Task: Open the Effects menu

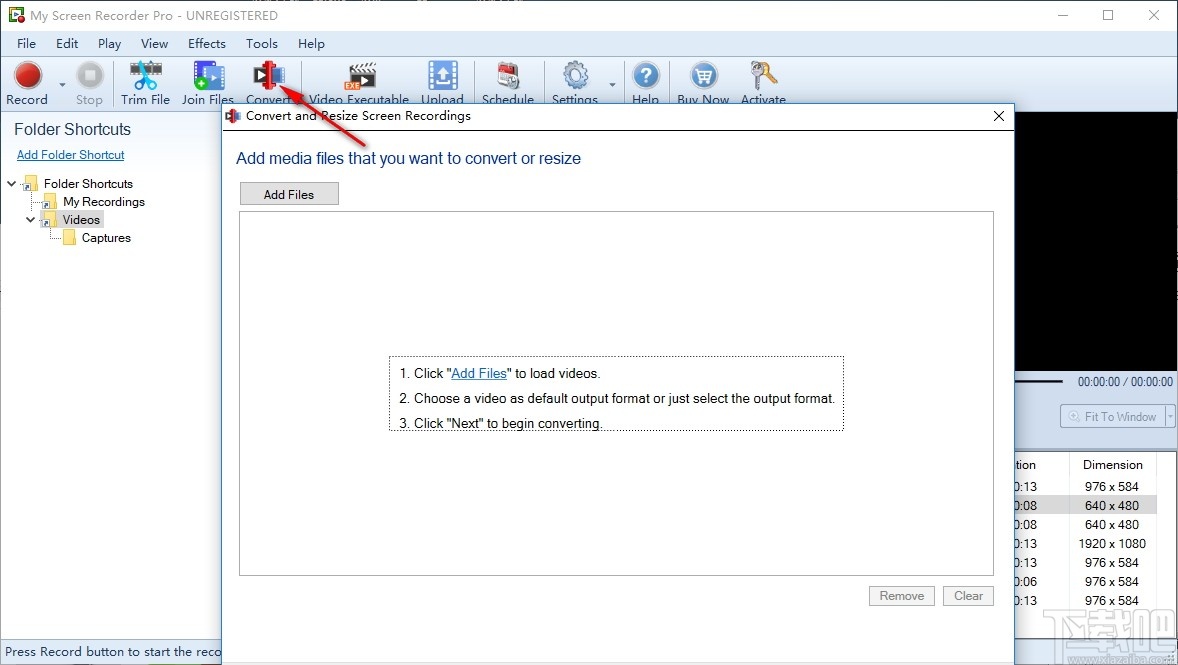Action: 207,44
